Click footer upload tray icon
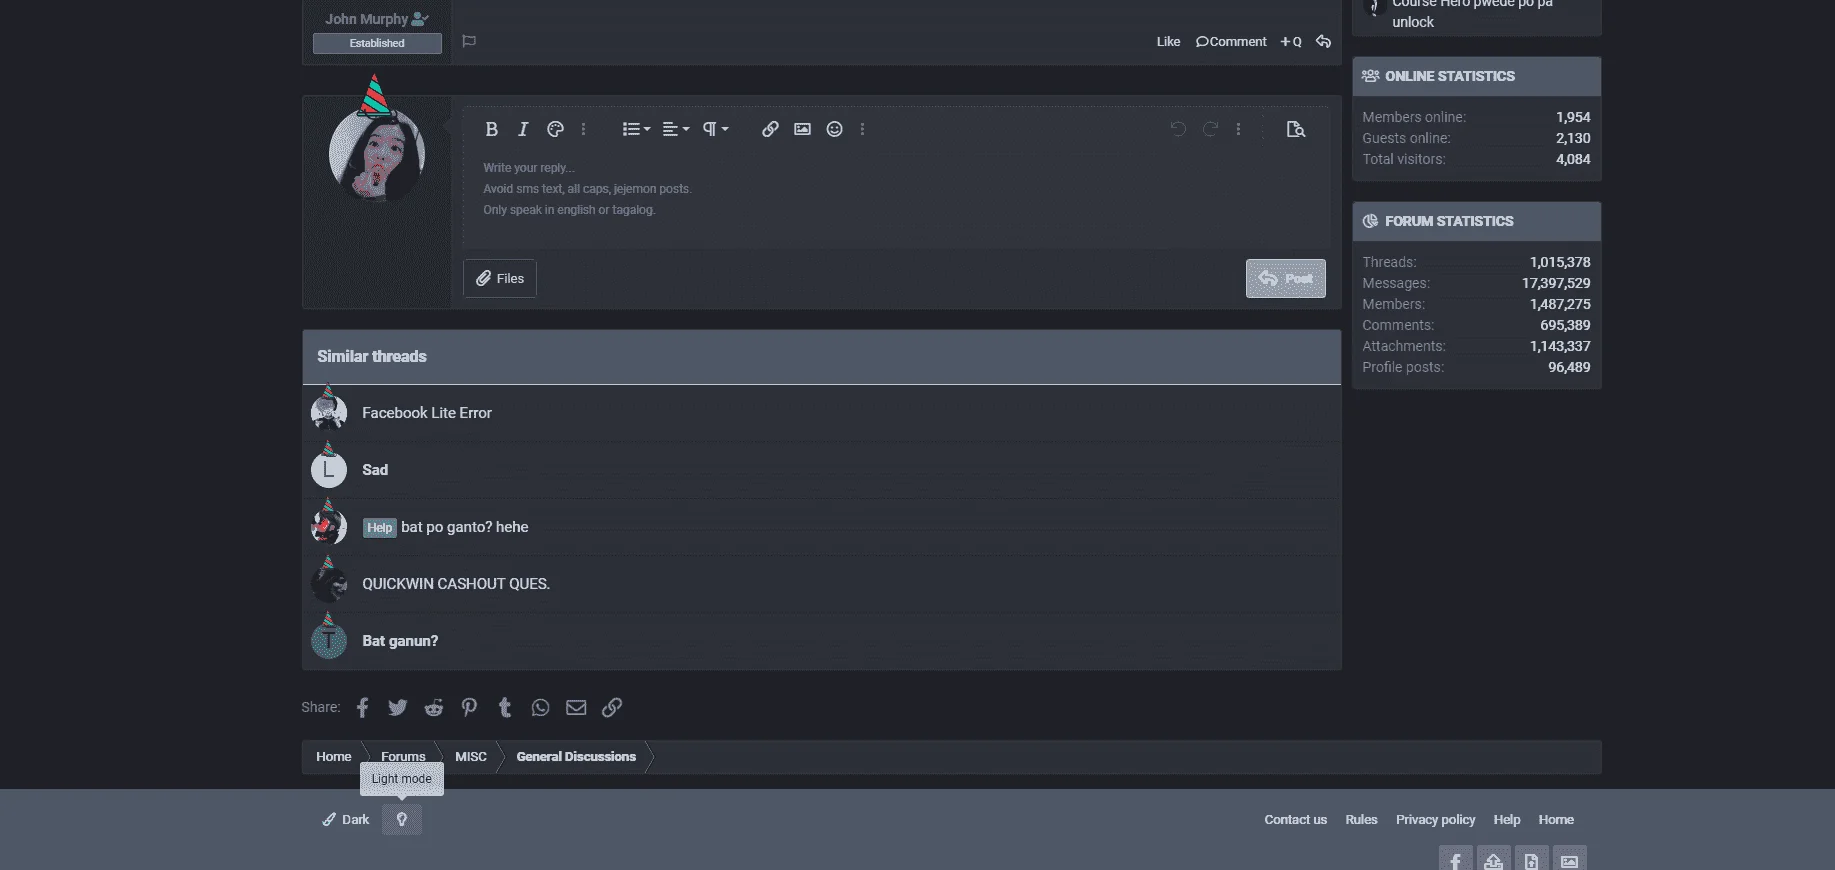 [x=1493, y=860]
